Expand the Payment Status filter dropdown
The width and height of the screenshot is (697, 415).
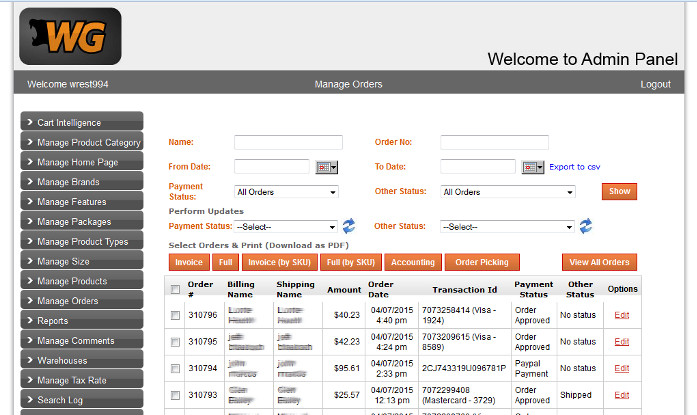pos(286,192)
